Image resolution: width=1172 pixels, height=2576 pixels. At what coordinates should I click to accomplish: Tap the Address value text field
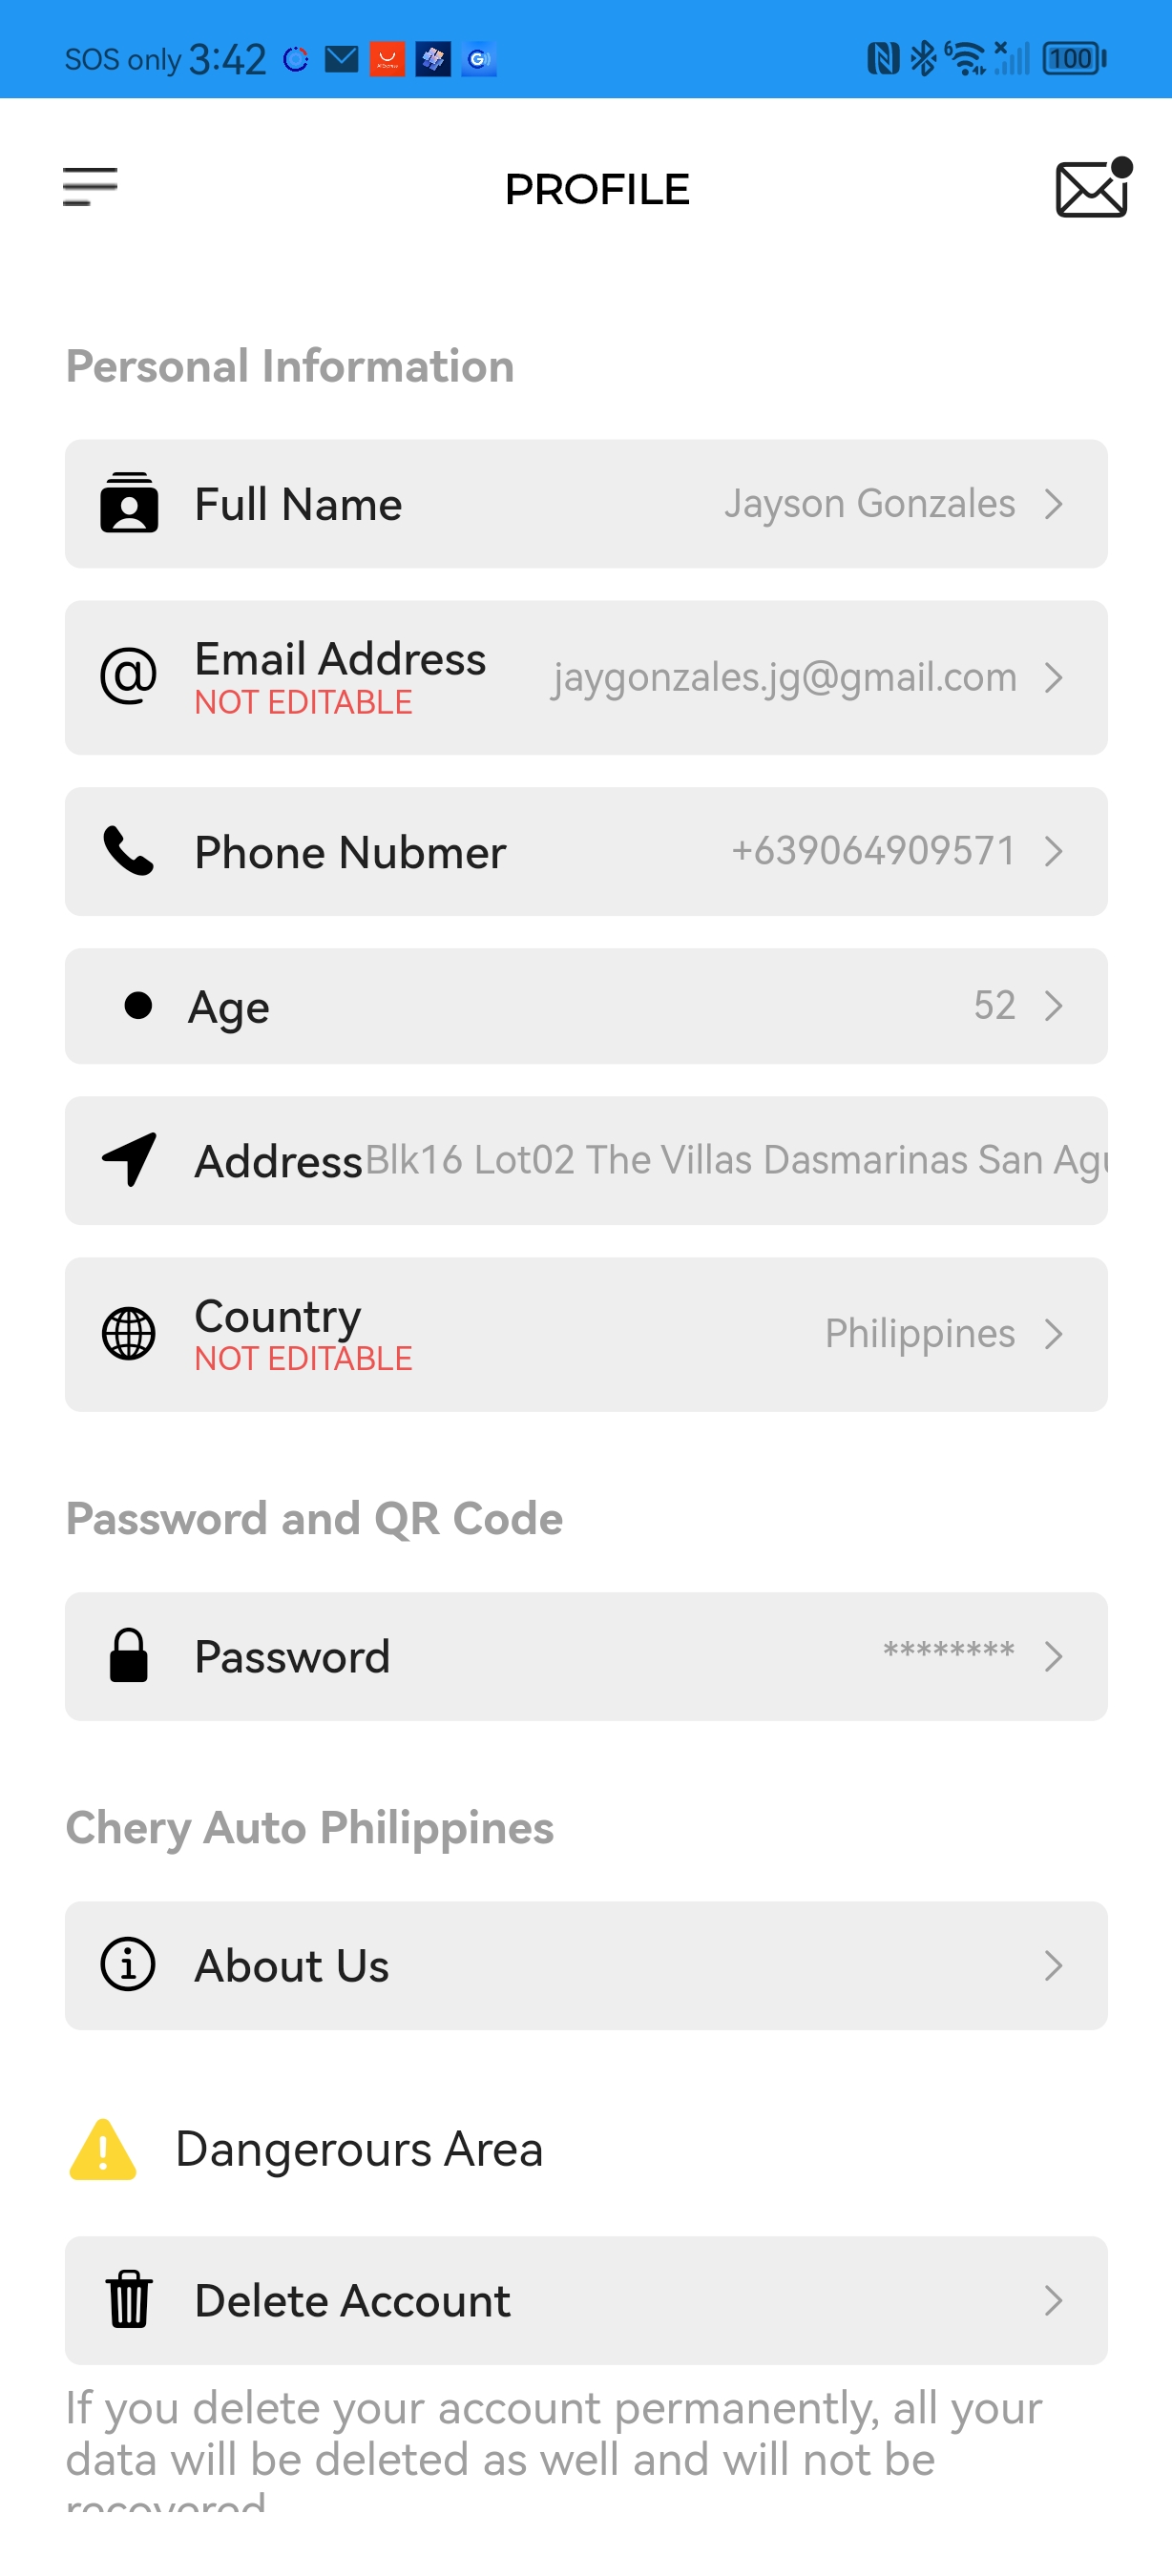(x=736, y=1160)
